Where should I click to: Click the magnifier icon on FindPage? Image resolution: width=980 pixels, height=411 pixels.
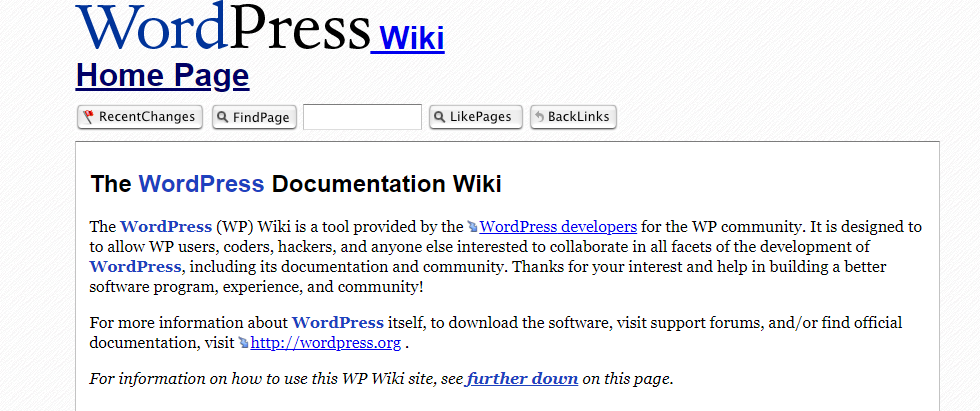point(224,117)
